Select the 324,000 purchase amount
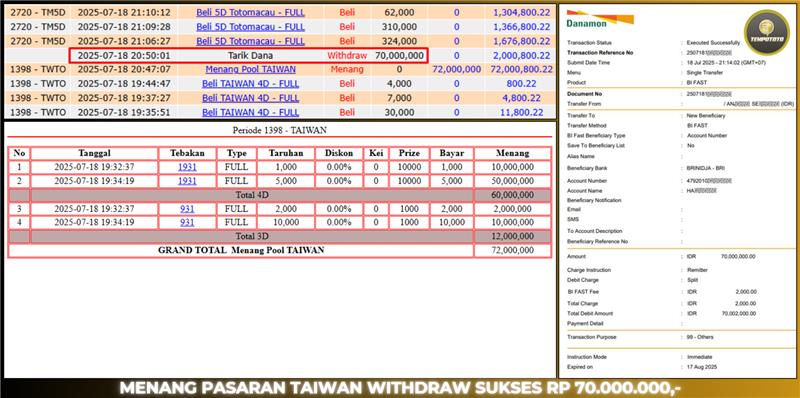This screenshot has height=398, width=800. (399, 41)
